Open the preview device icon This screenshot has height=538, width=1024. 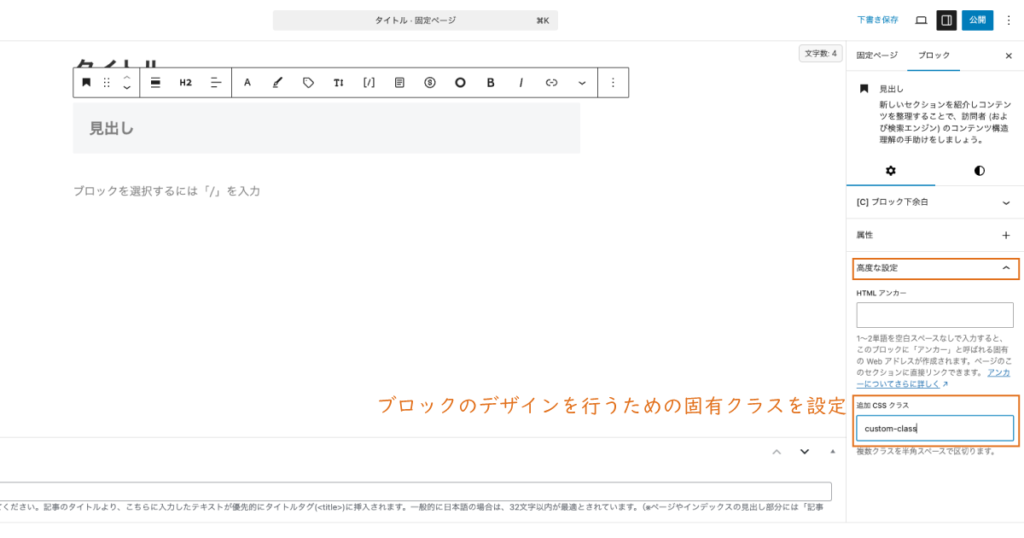(x=921, y=20)
